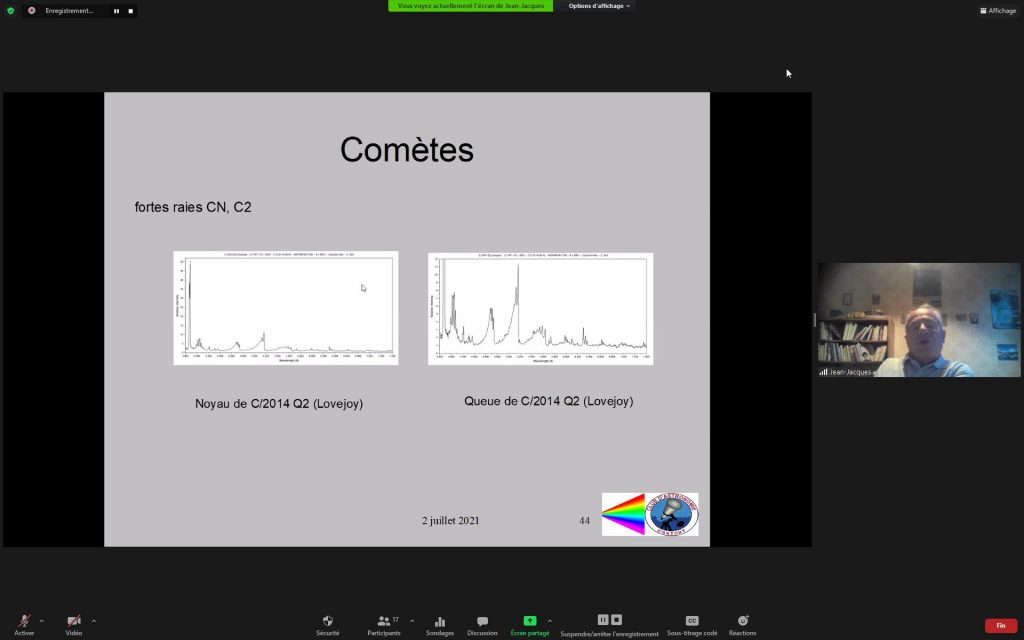Unmute microphone with Activer
The image size is (1024, 640).
coord(24,625)
